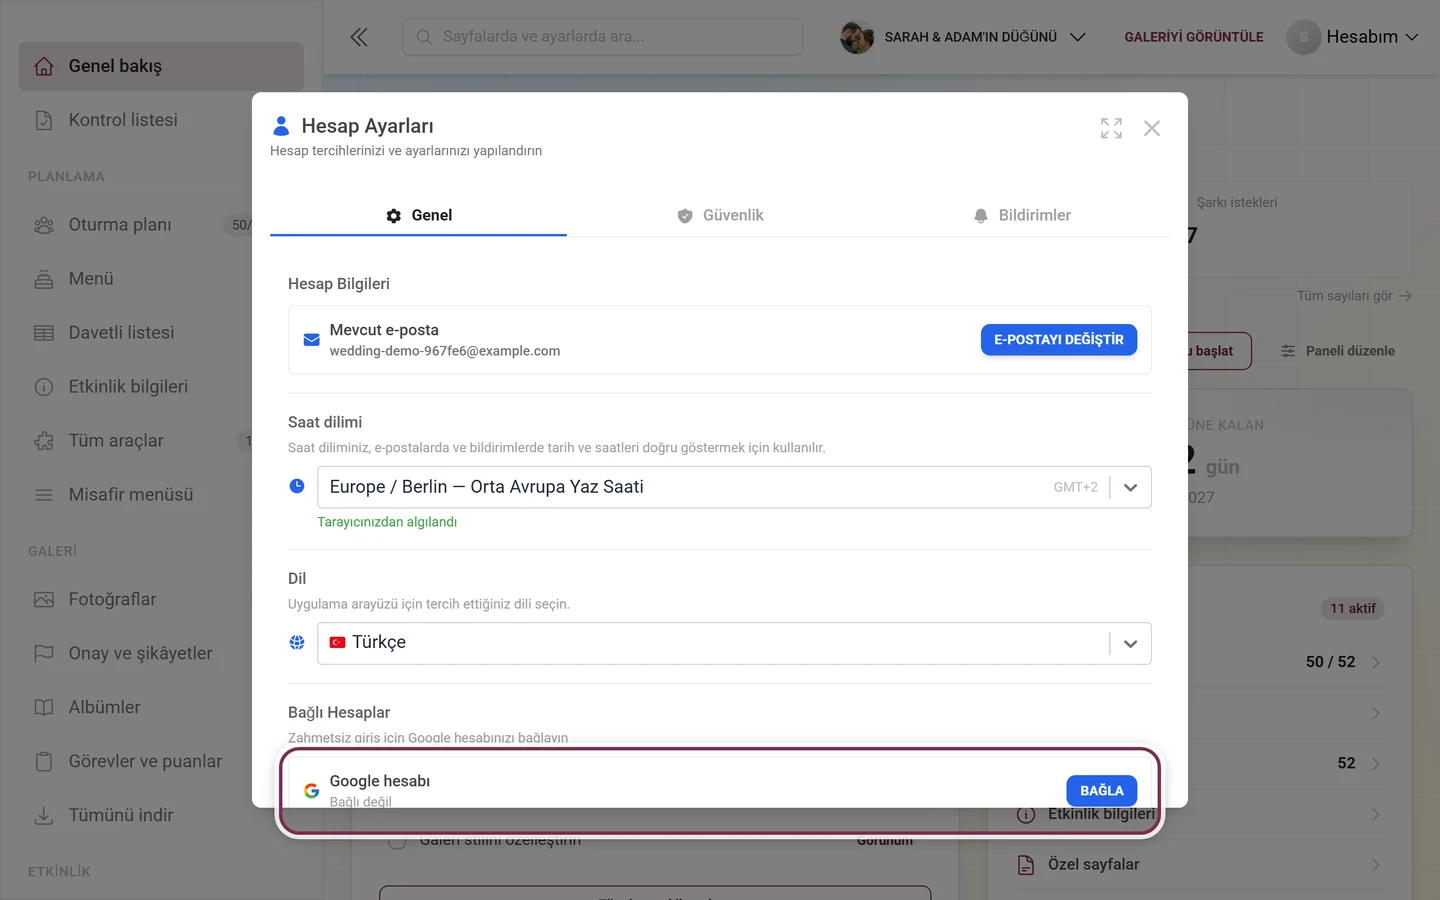Expand the Sarah & Adam'ın Düğünü event selector
Viewport: 1440px width, 900px height.
tap(1077, 37)
